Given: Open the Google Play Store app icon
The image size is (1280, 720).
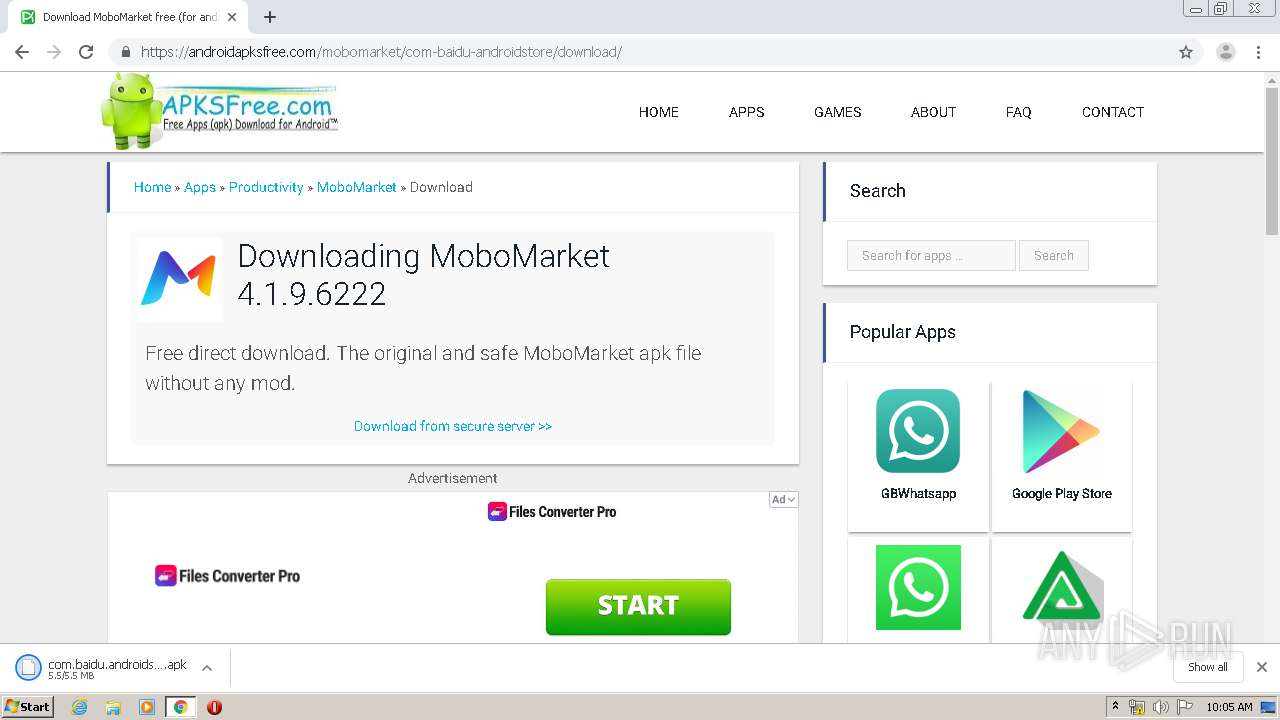Looking at the screenshot, I should [1061, 431].
